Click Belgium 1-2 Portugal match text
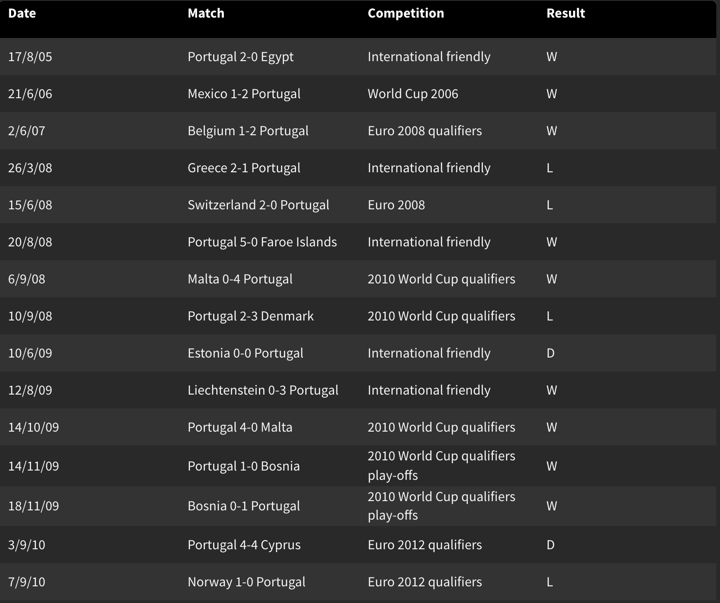The height and width of the screenshot is (603, 720). pyautogui.click(x=248, y=131)
